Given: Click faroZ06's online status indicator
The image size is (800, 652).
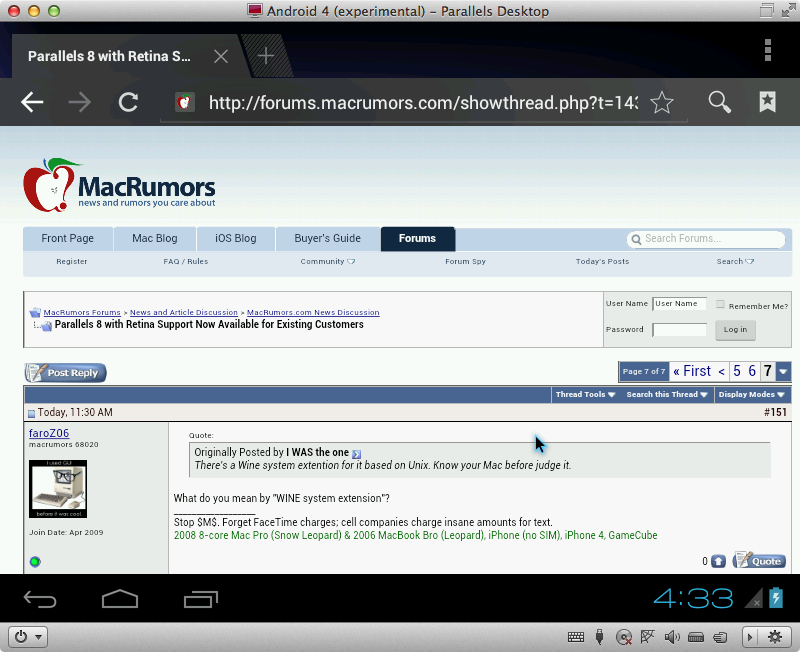Looking at the screenshot, I should 35,562.
